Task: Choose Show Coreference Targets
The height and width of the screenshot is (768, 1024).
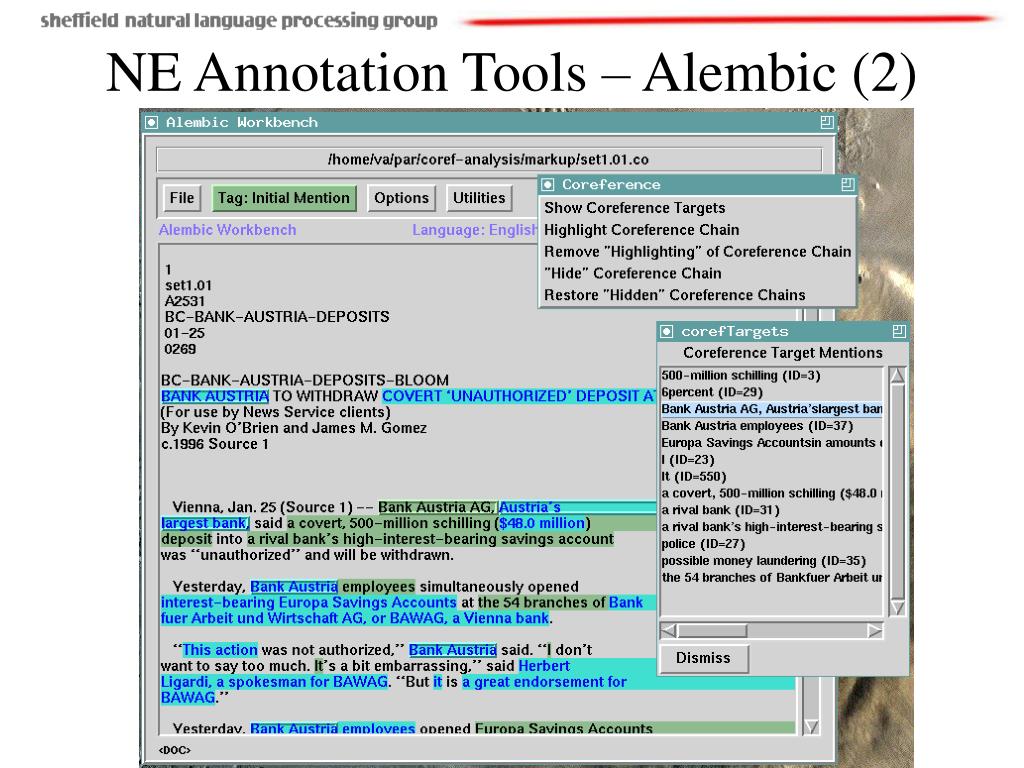Action: 635,208
